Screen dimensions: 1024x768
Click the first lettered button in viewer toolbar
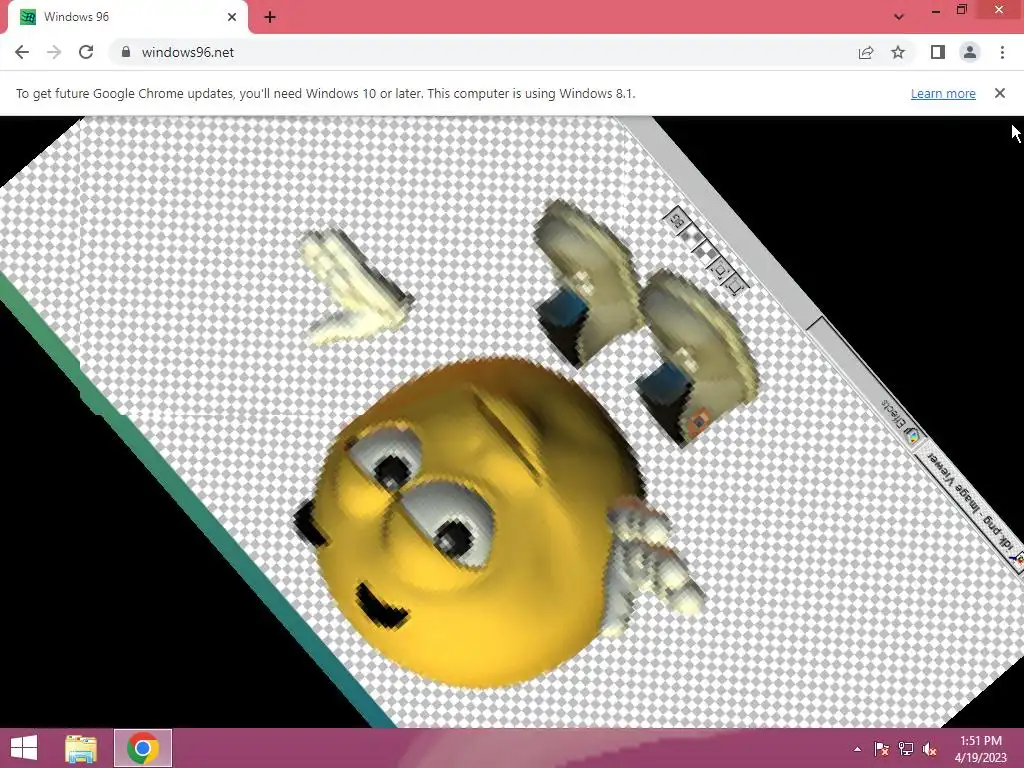(x=677, y=221)
